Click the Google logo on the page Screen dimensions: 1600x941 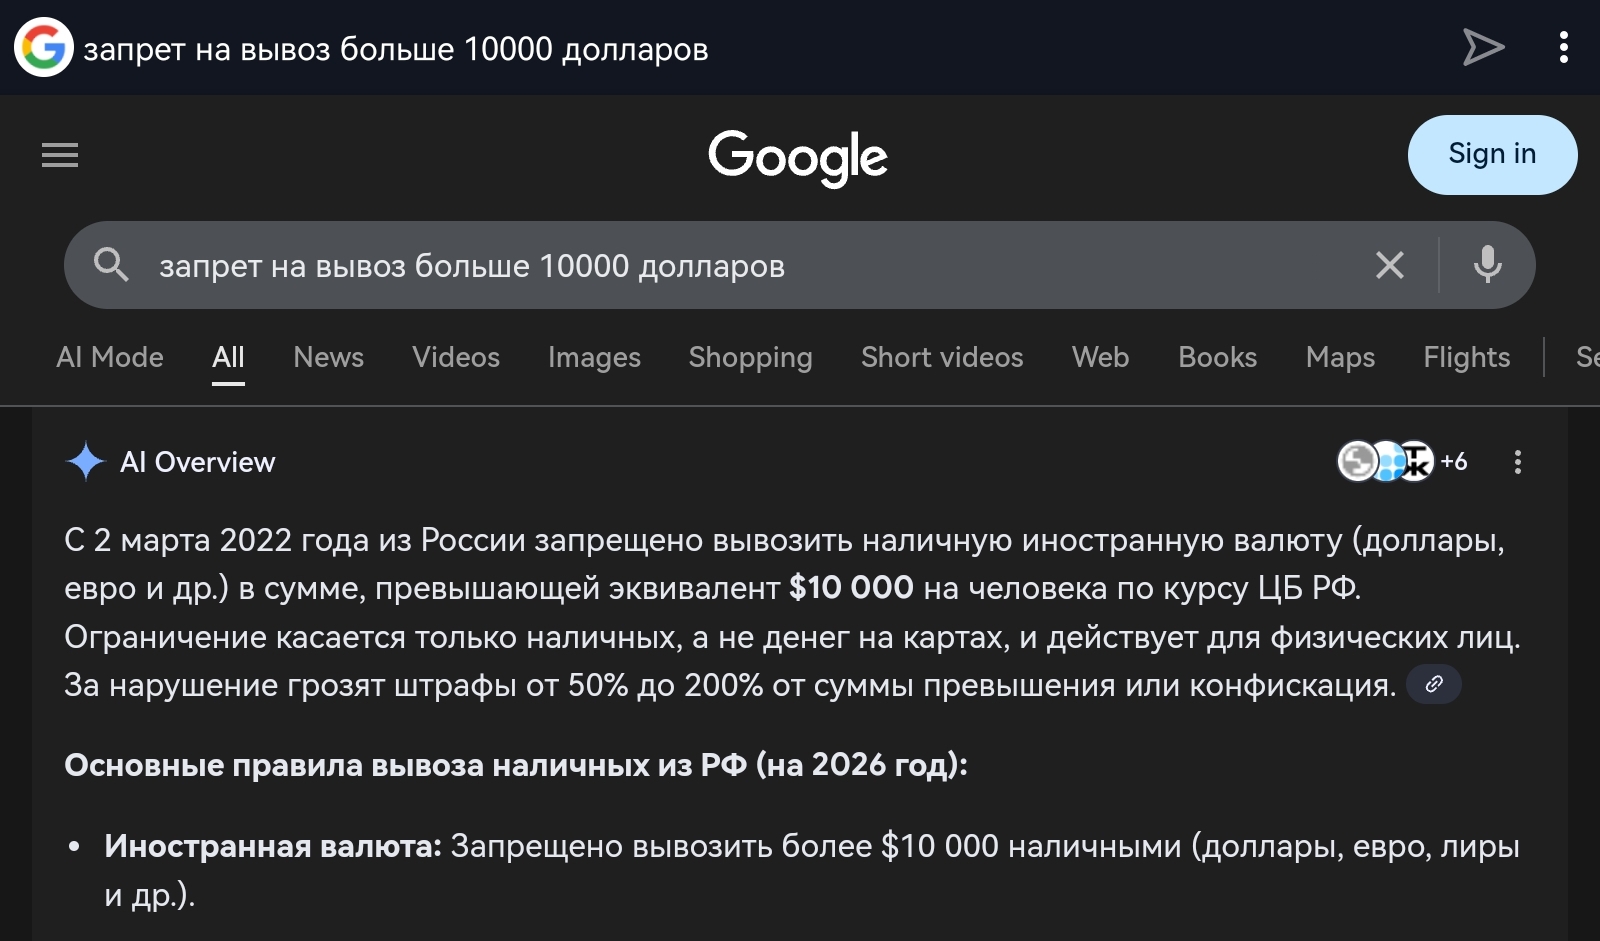pos(798,157)
